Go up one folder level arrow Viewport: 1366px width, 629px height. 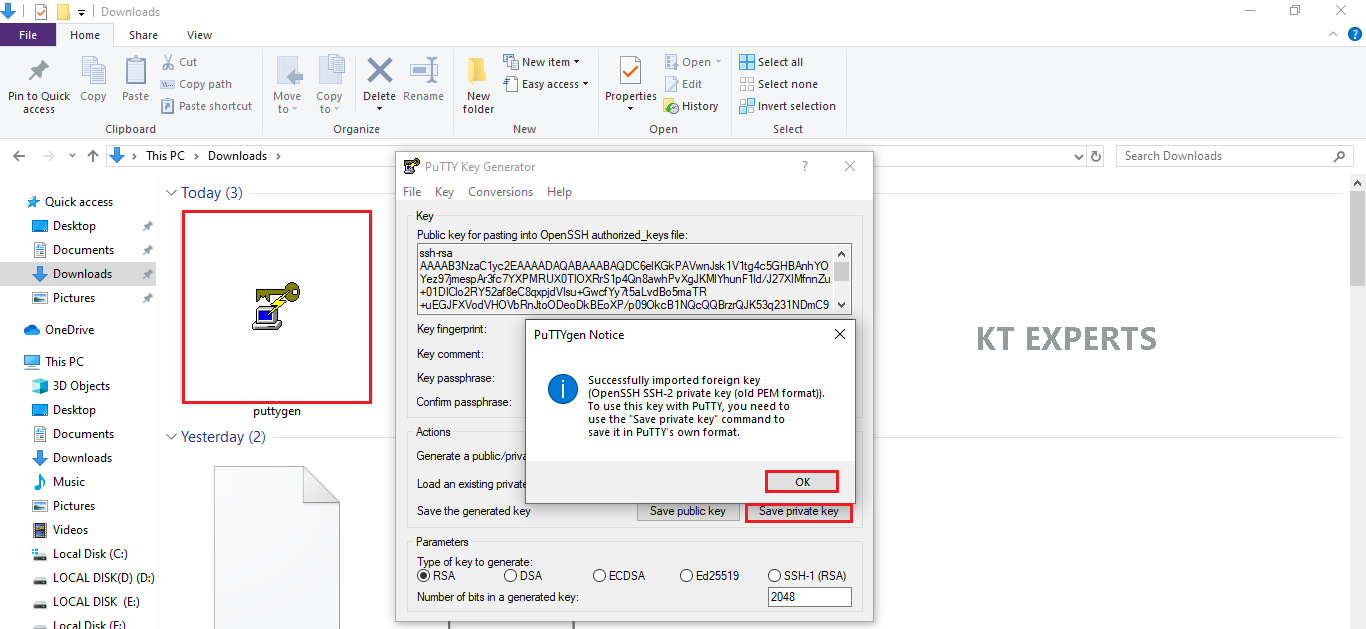click(93, 156)
